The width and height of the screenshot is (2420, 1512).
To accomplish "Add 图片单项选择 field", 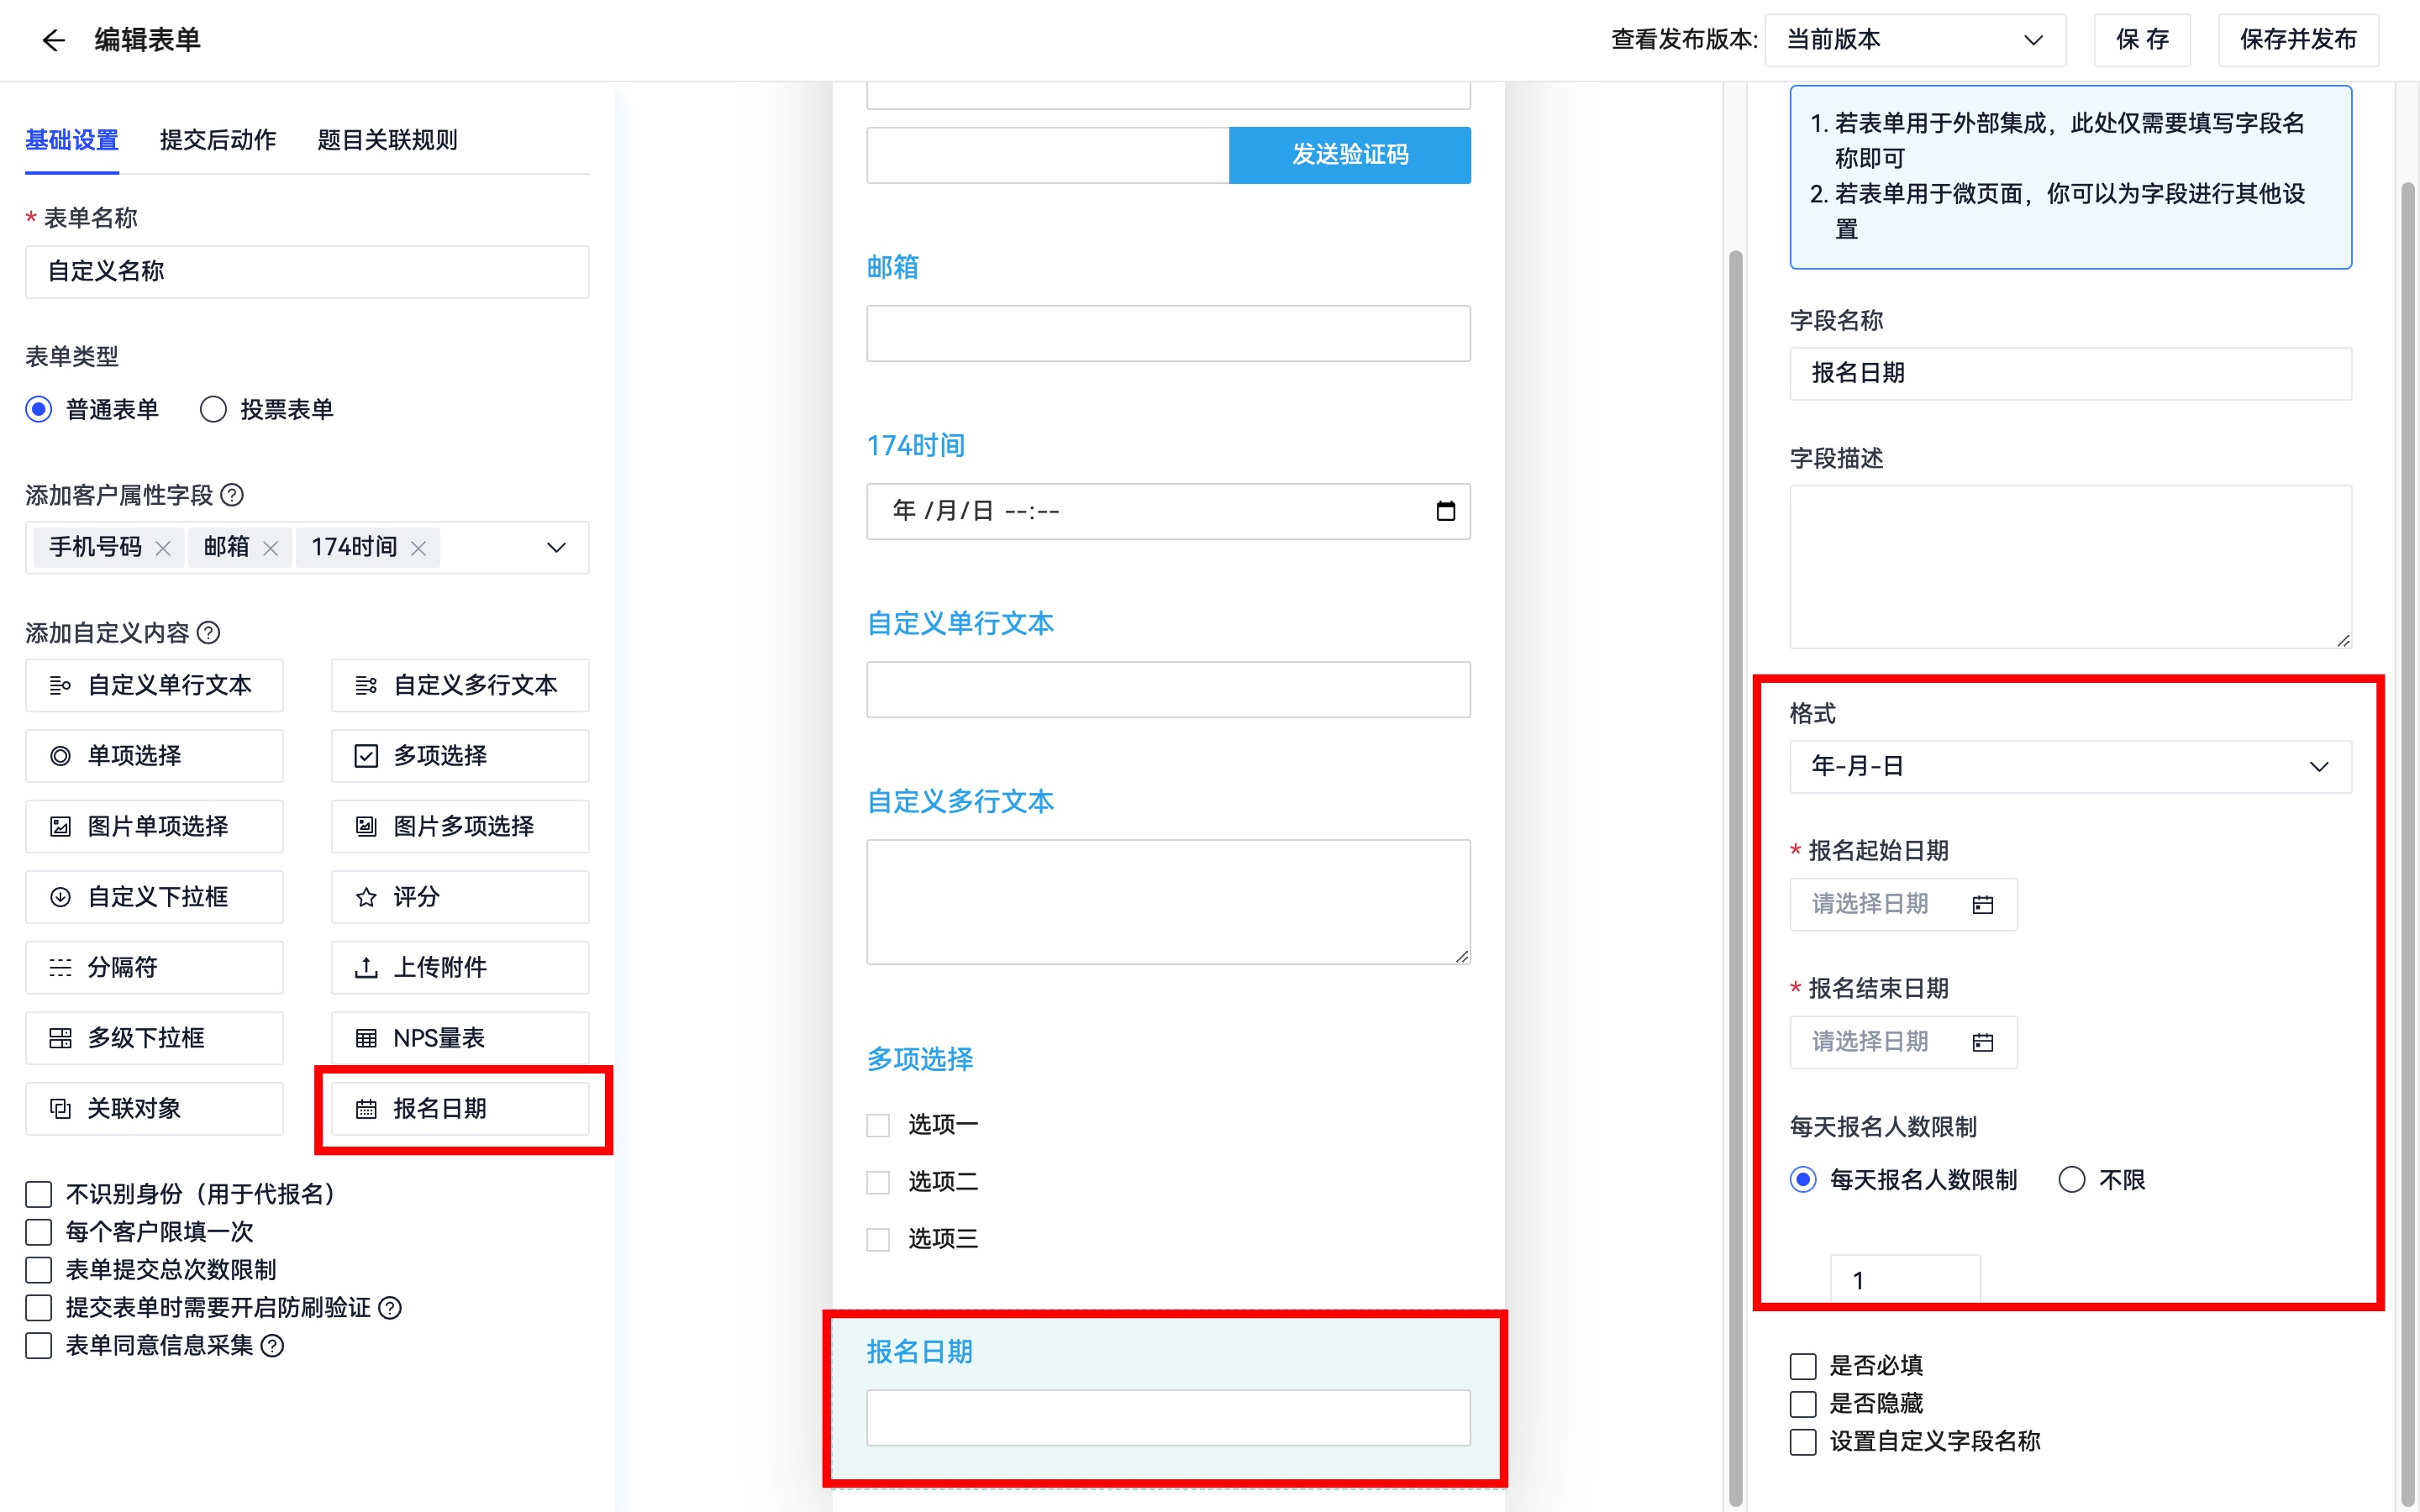I will point(154,826).
